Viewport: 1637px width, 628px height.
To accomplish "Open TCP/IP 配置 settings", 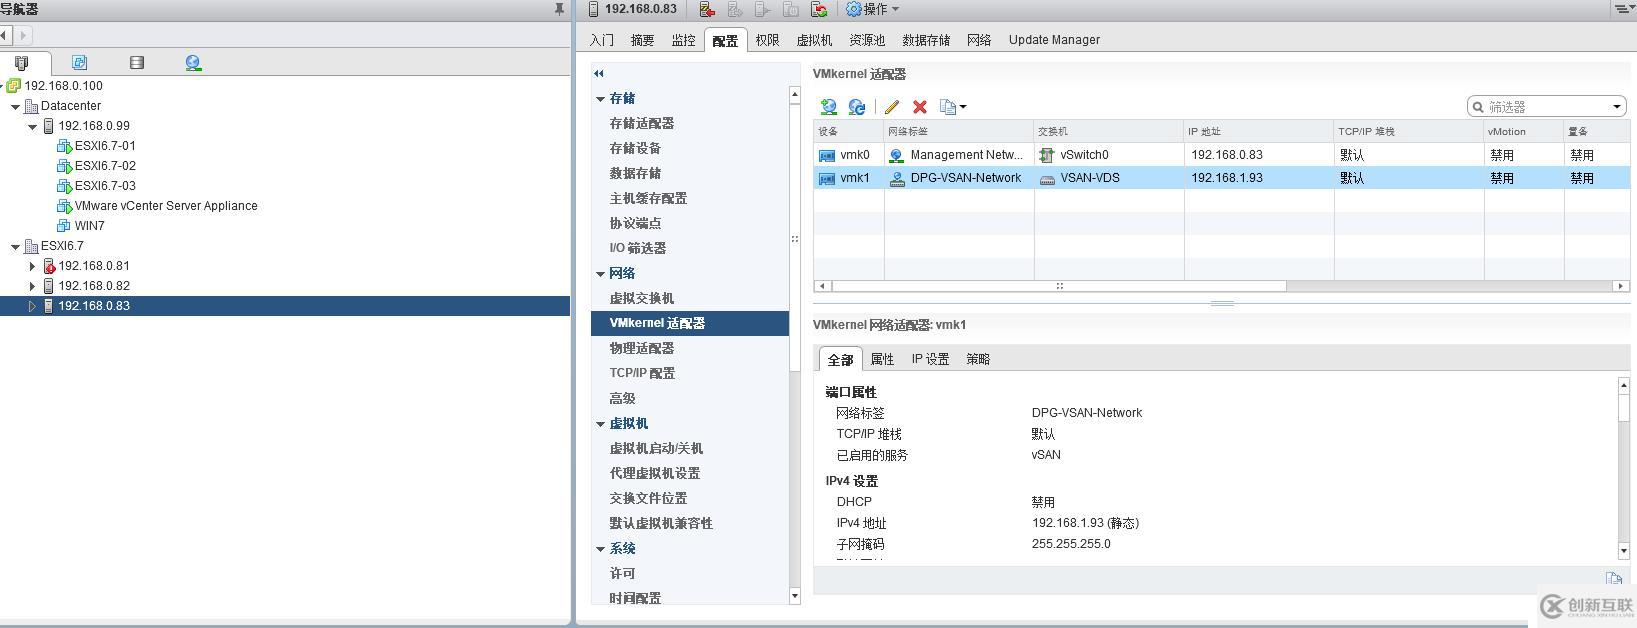I will (x=642, y=373).
